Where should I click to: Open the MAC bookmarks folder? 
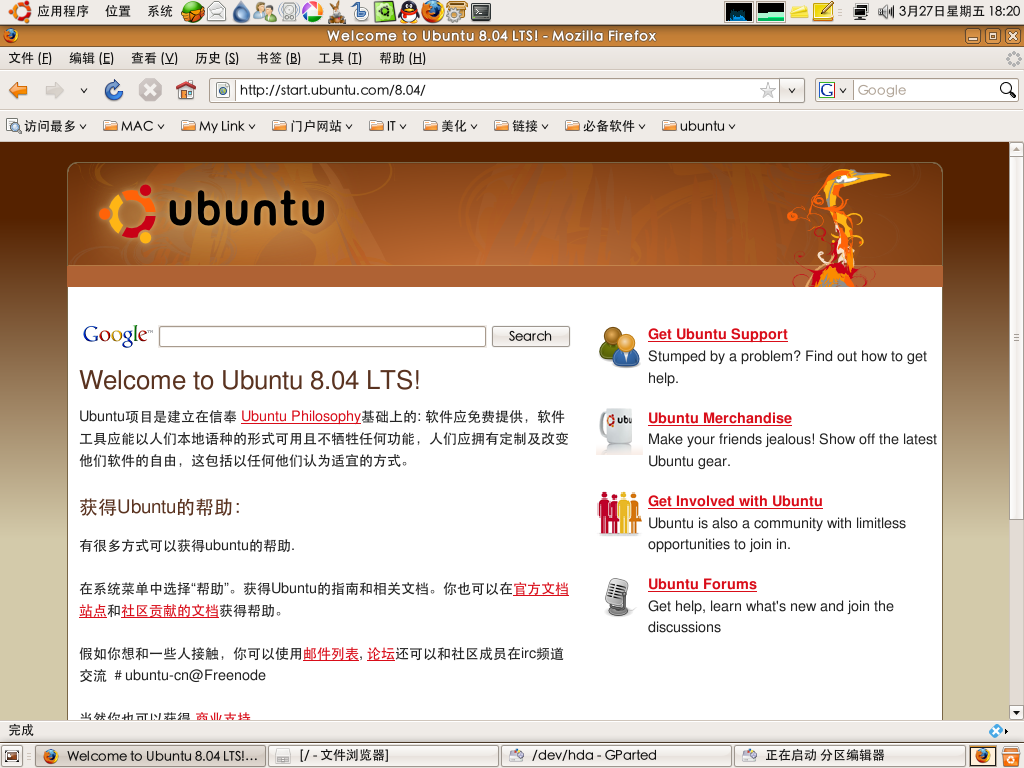pyautogui.click(x=133, y=126)
